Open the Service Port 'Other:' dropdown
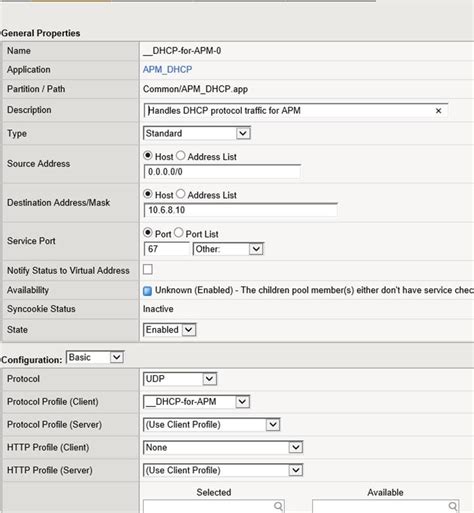474x513 pixels. [228, 249]
